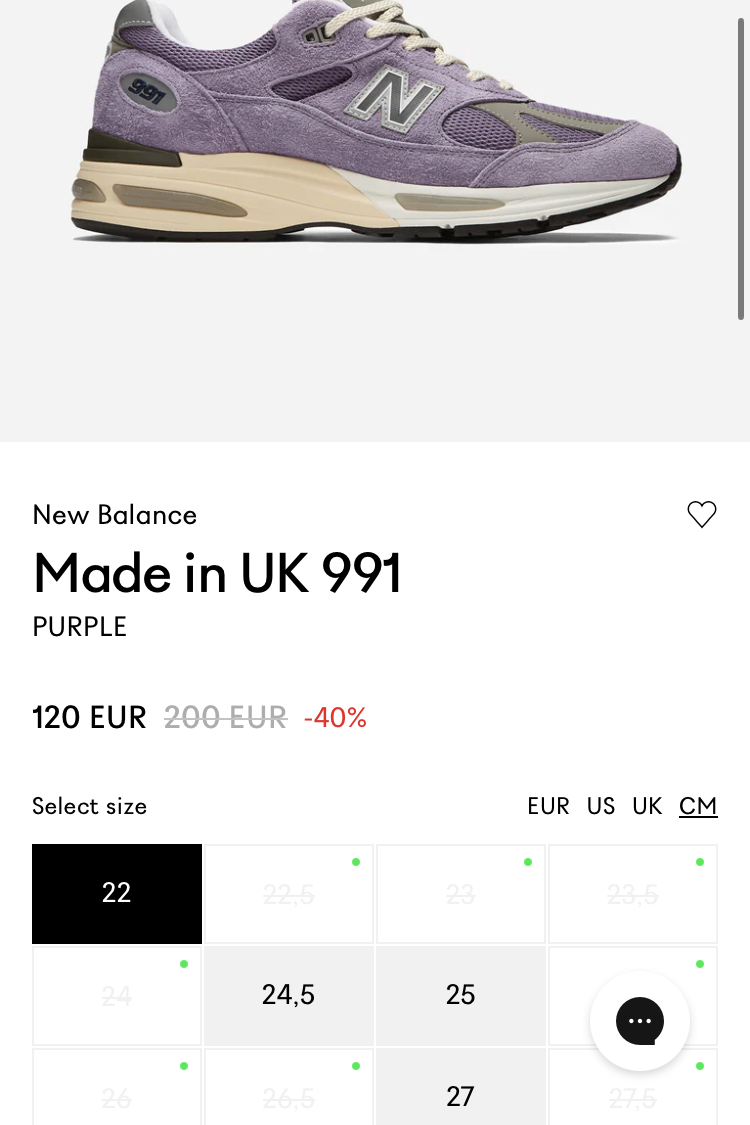Choose size 24,5 cm
Image resolution: width=750 pixels, height=1125 pixels.
[x=288, y=995]
